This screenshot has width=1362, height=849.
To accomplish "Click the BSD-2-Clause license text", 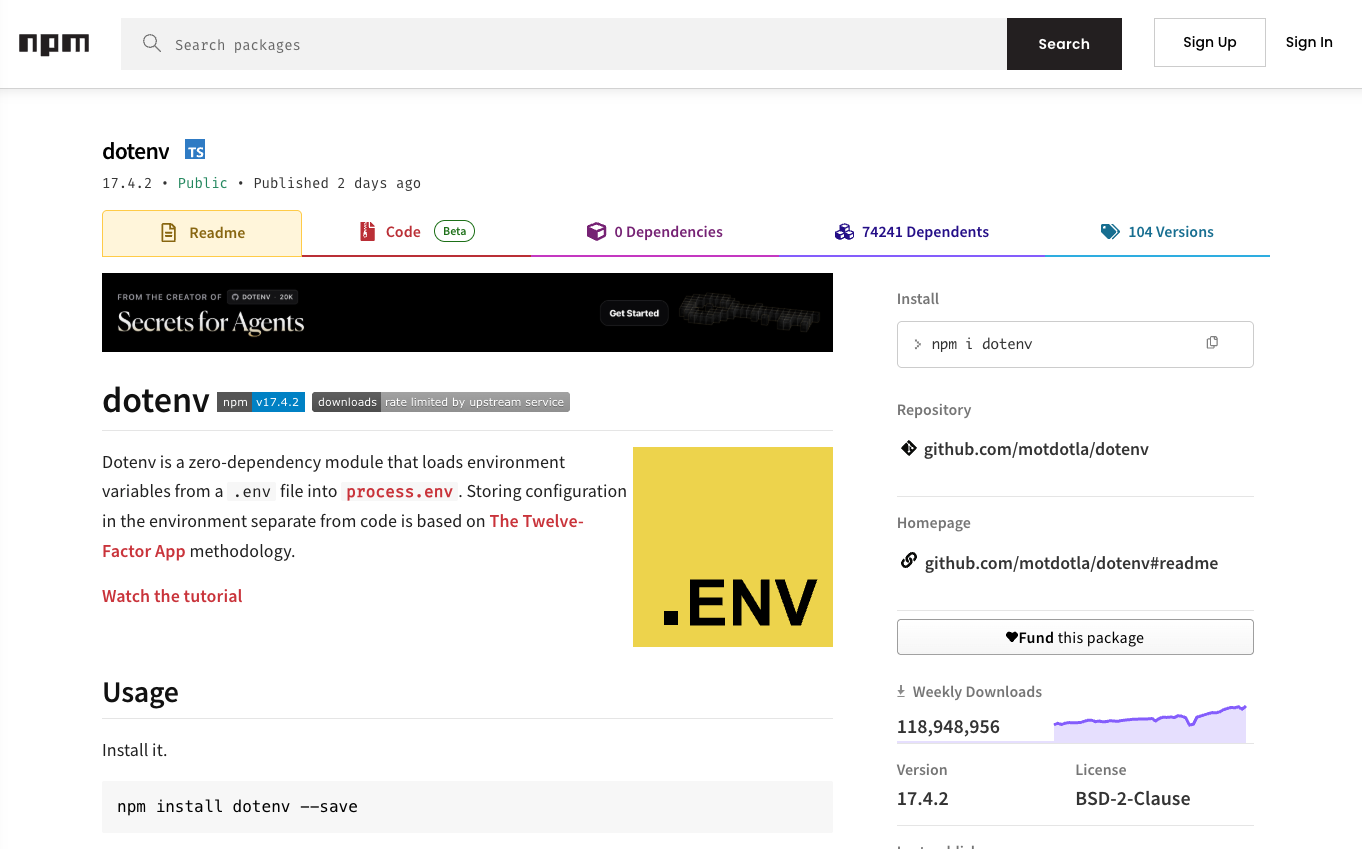I will click(x=1133, y=799).
